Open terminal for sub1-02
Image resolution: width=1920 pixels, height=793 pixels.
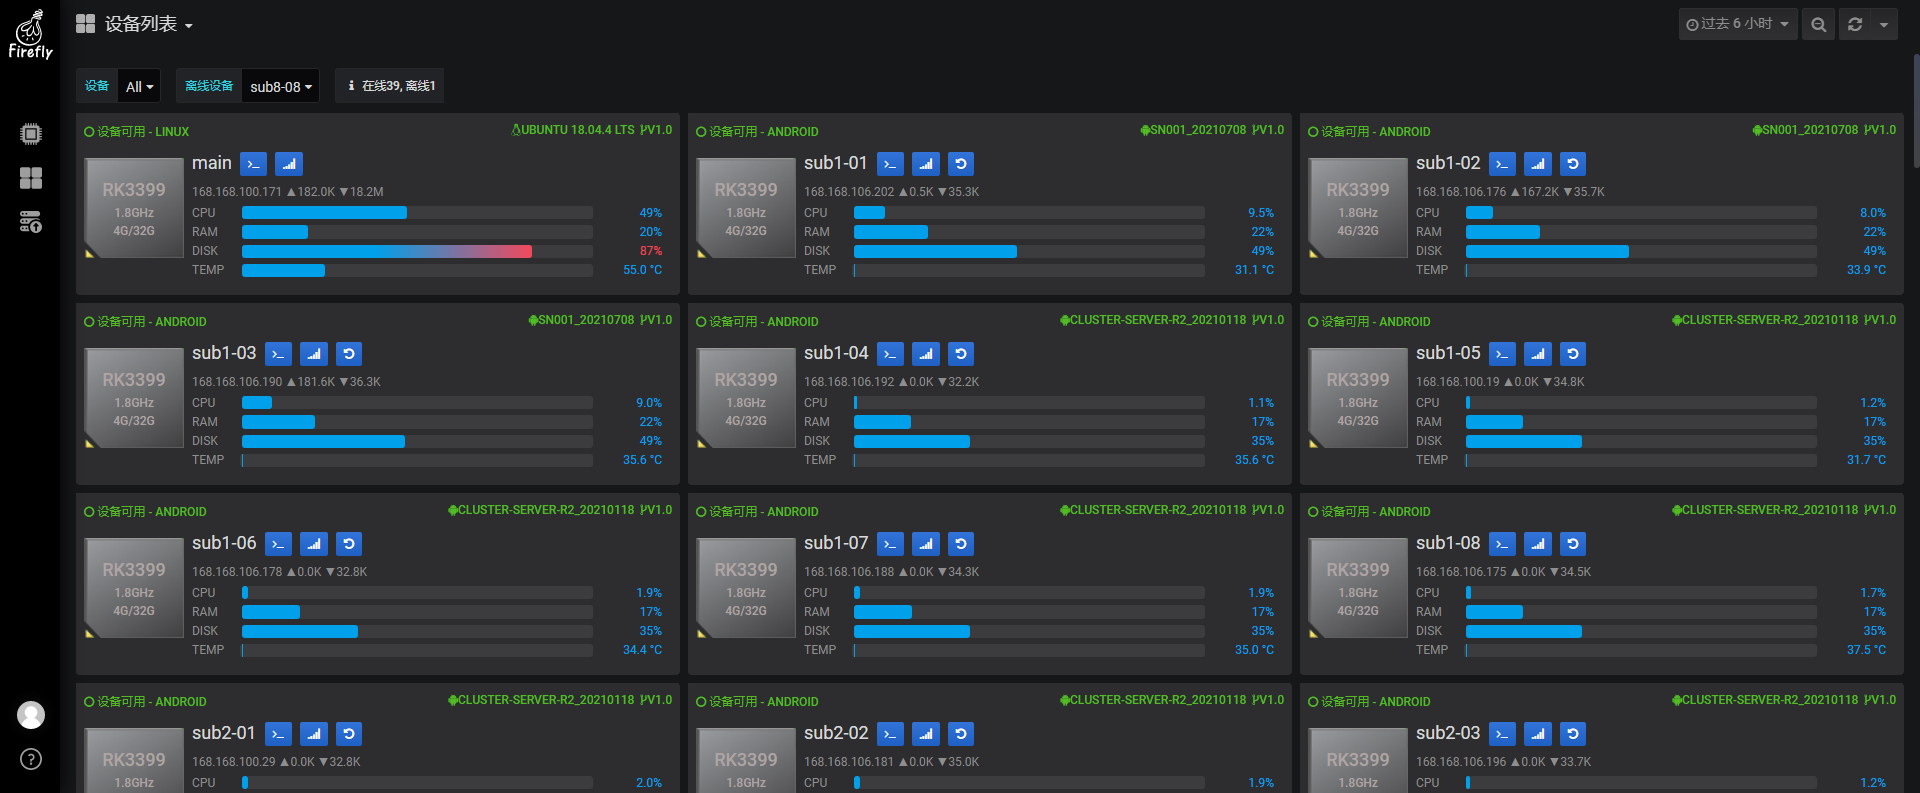1502,164
